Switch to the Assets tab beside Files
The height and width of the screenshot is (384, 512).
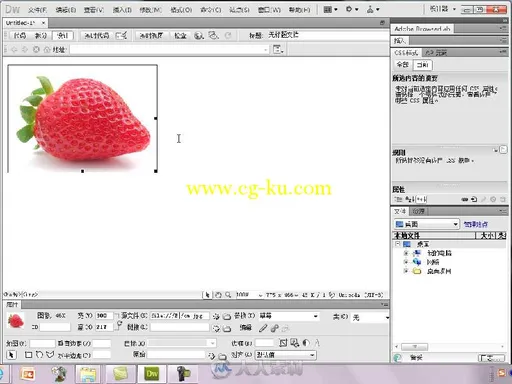point(419,211)
